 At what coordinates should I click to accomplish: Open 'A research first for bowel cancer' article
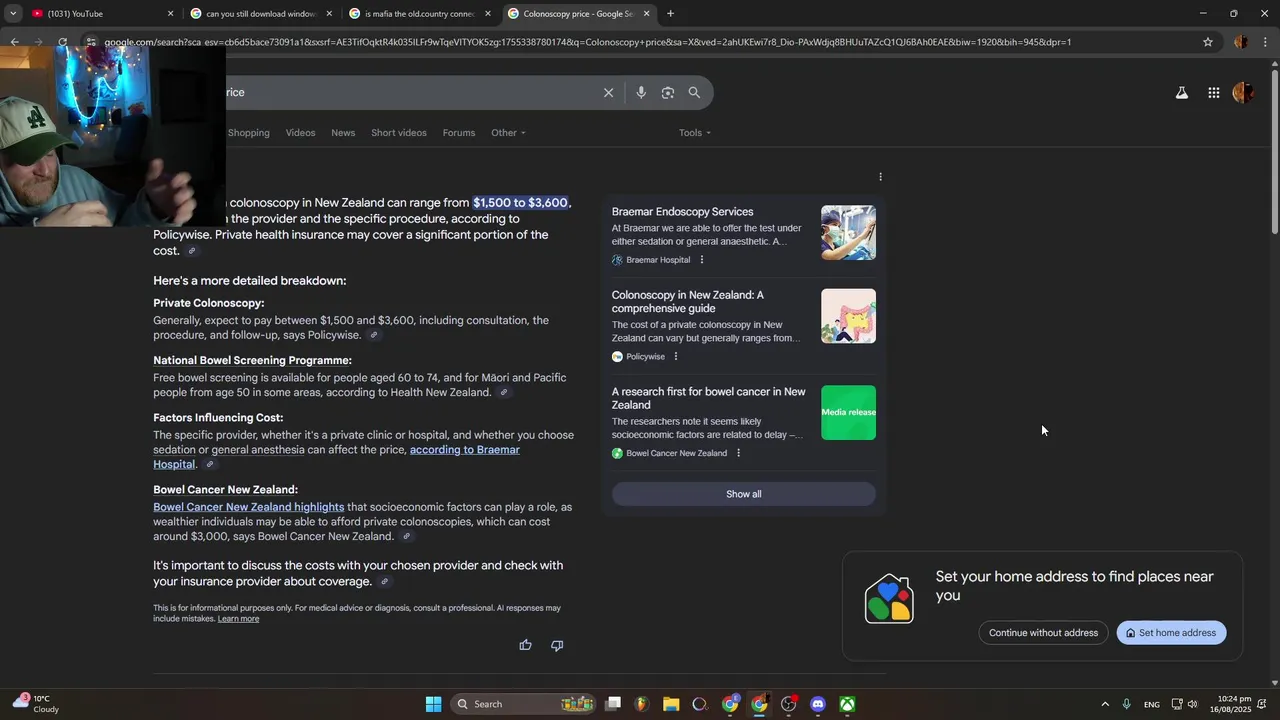(709, 398)
